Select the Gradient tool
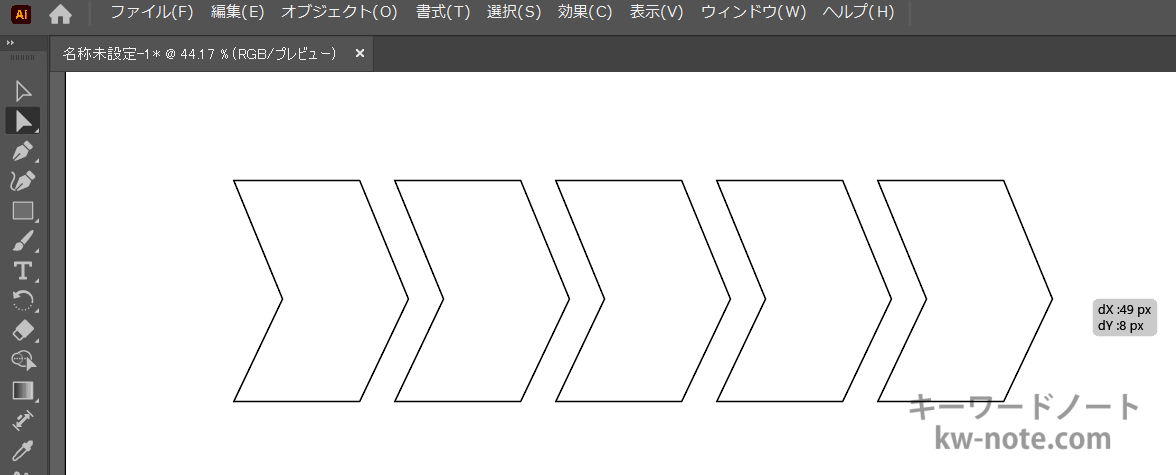The width and height of the screenshot is (1176, 475). (x=23, y=390)
